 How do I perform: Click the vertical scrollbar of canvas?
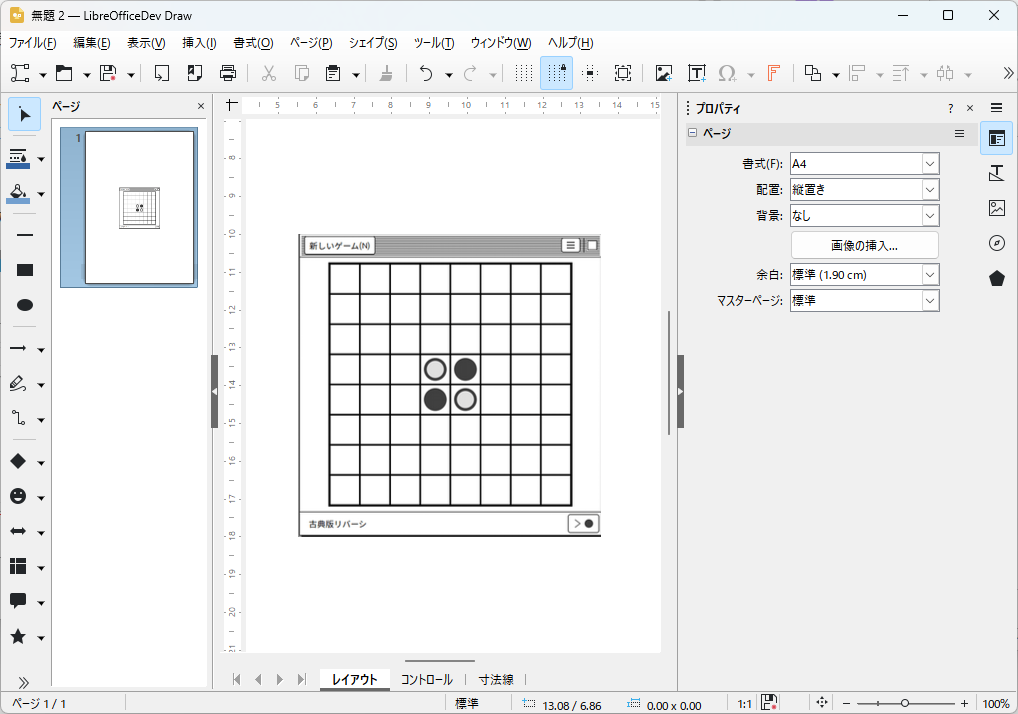(x=668, y=373)
